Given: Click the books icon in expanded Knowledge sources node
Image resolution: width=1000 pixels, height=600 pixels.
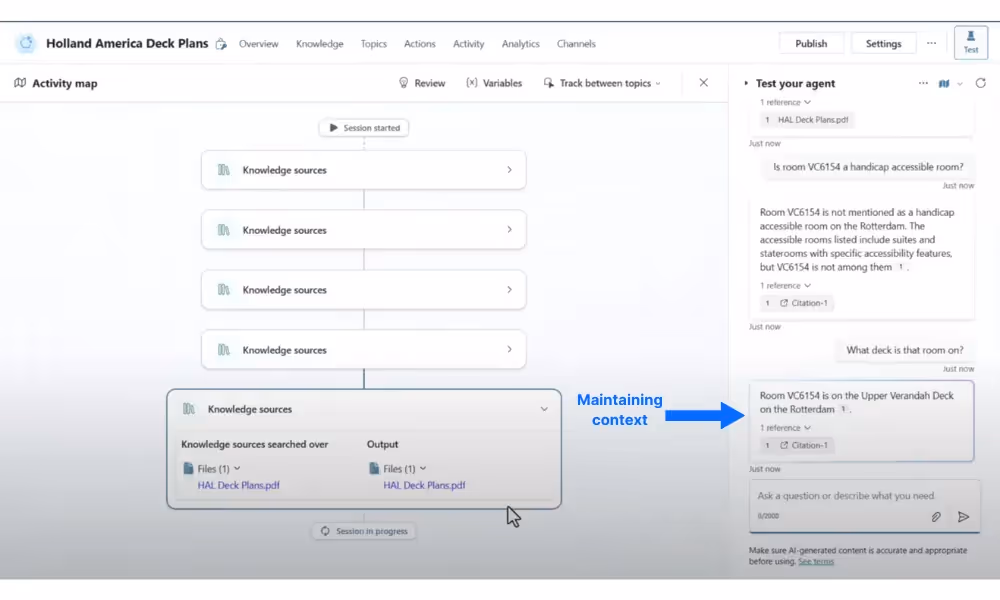Looking at the screenshot, I should point(189,409).
